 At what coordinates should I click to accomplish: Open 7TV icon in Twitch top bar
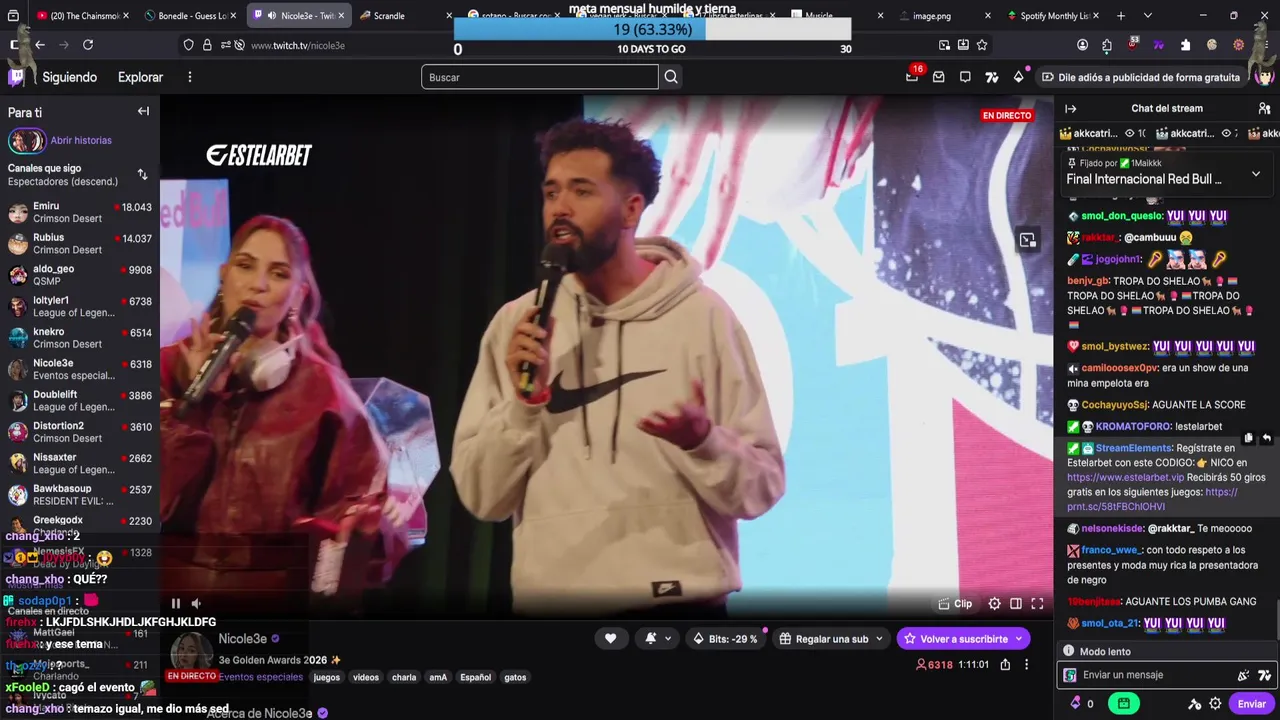click(x=992, y=77)
